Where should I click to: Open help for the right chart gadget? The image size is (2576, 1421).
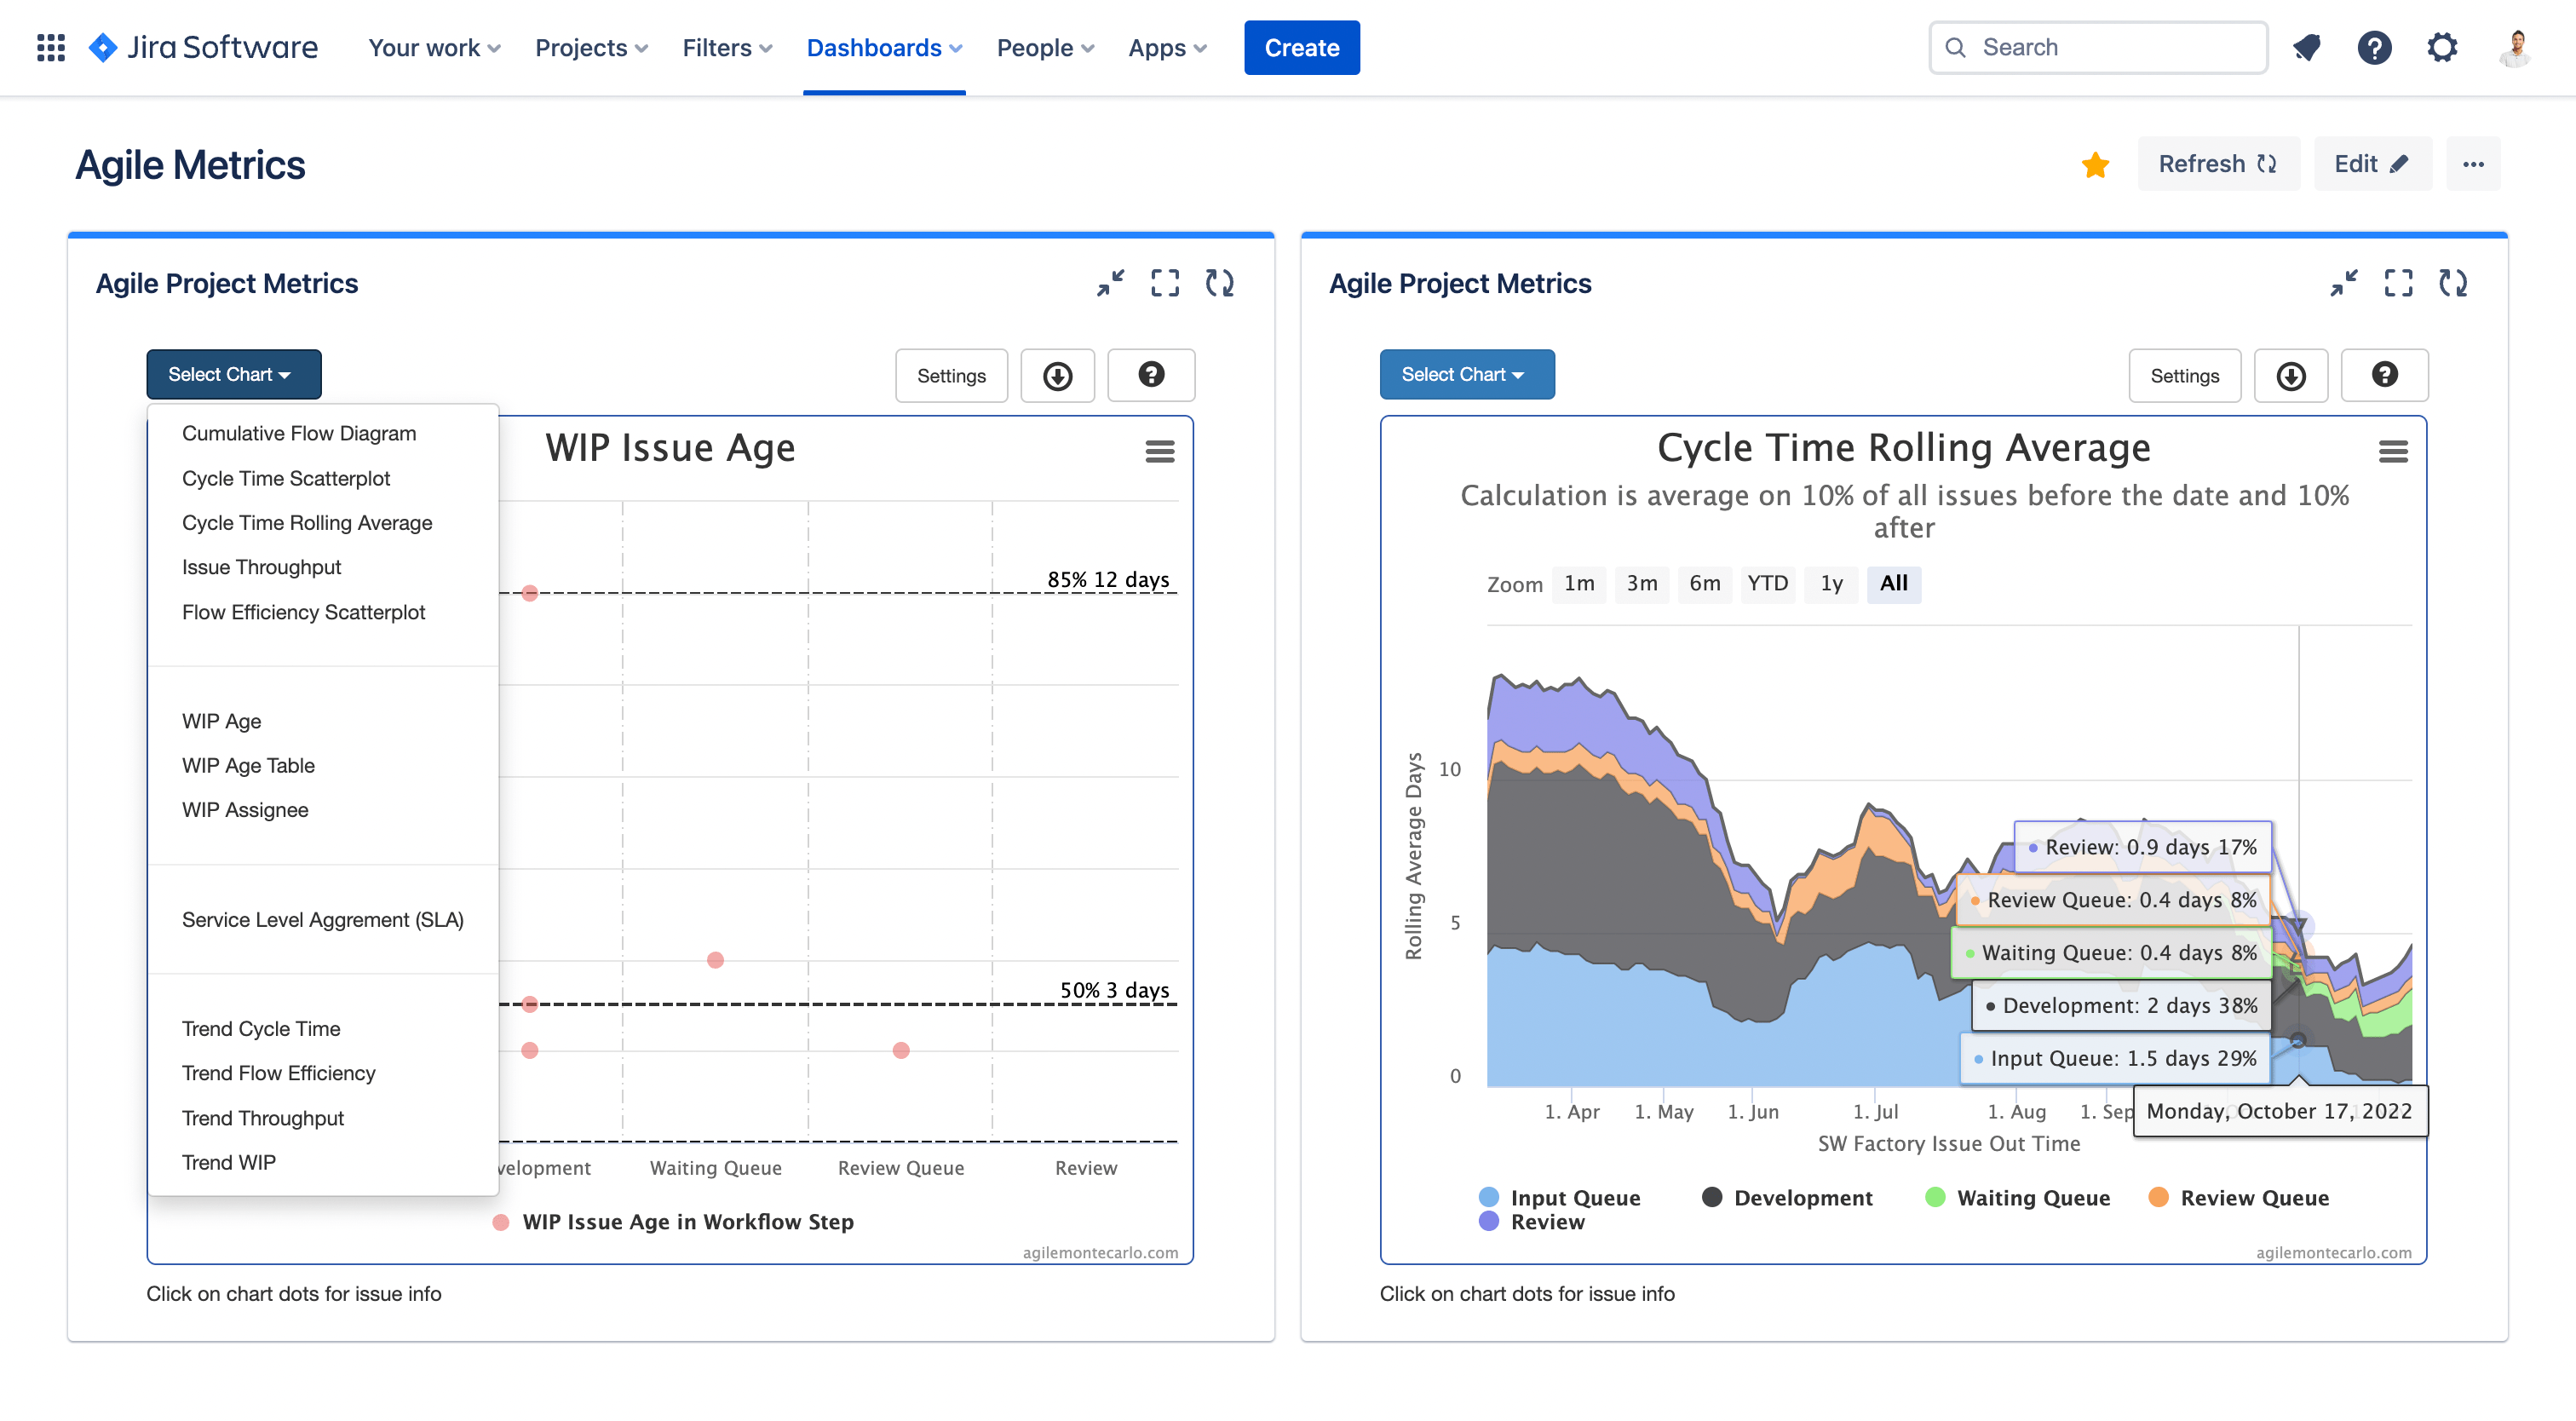pos(2385,375)
